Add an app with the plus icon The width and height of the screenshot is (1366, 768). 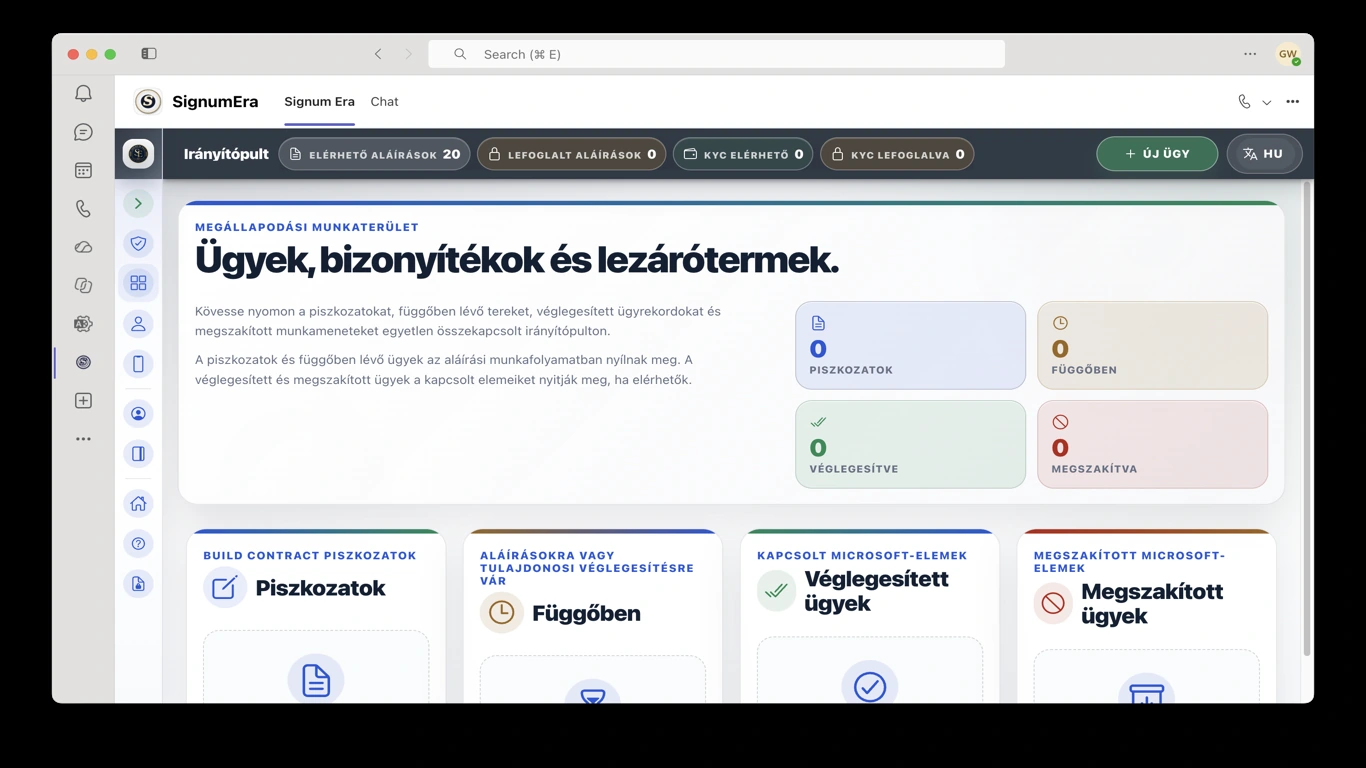point(83,401)
